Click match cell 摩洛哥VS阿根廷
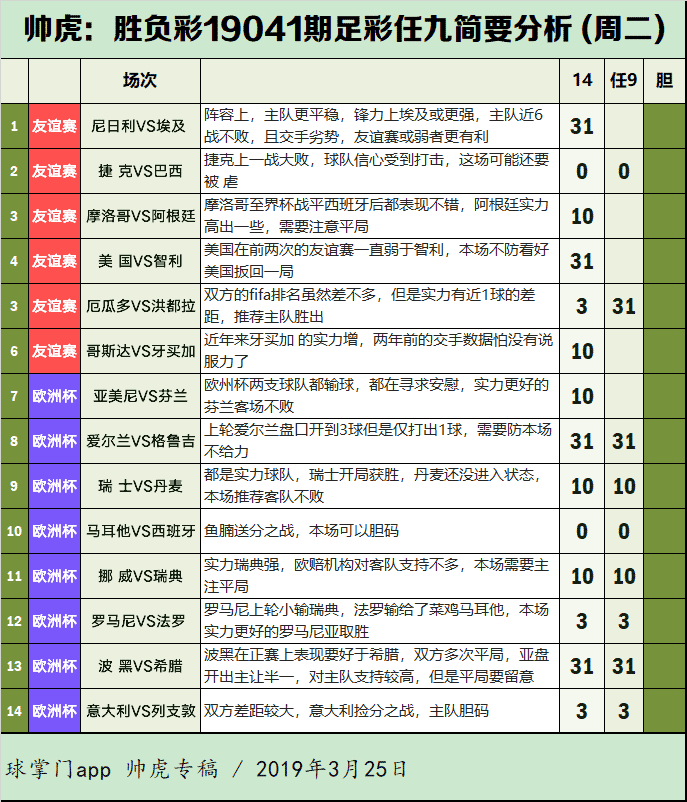Image resolution: width=687 pixels, height=802 pixels. [140, 216]
